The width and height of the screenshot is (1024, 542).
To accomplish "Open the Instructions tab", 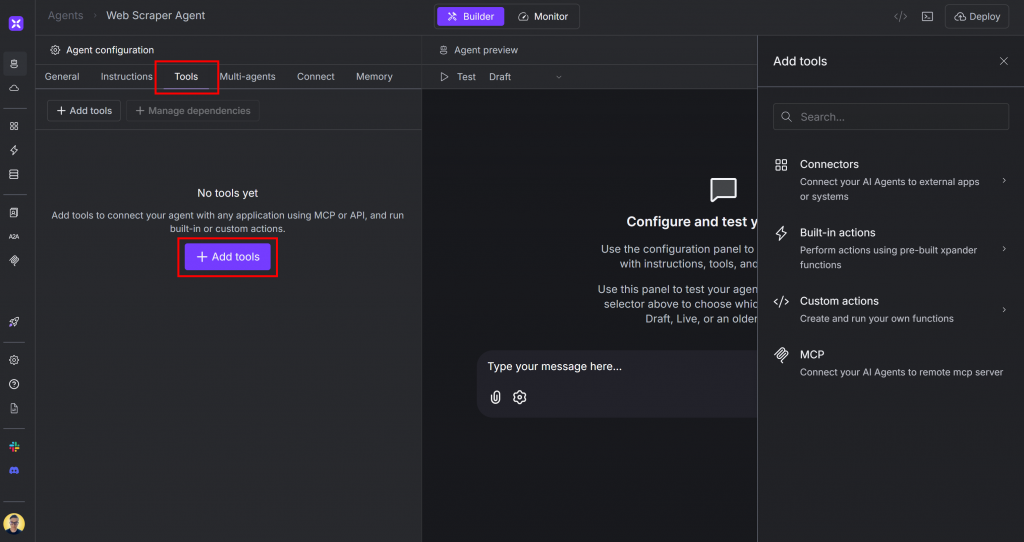I will [x=127, y=76].
